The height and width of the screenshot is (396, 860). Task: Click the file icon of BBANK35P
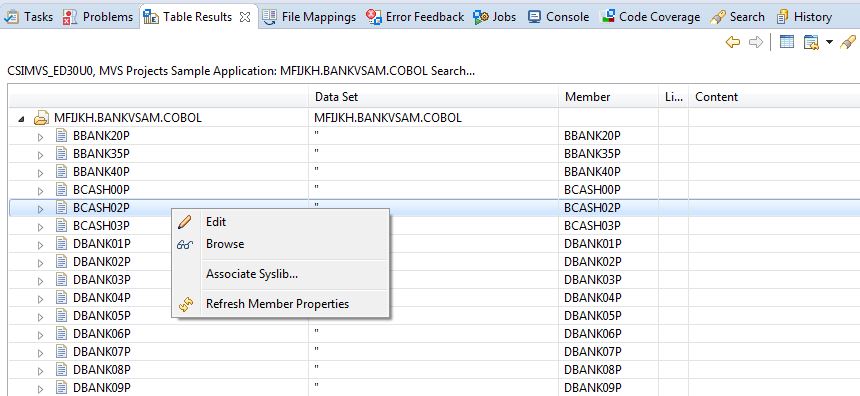62,154
